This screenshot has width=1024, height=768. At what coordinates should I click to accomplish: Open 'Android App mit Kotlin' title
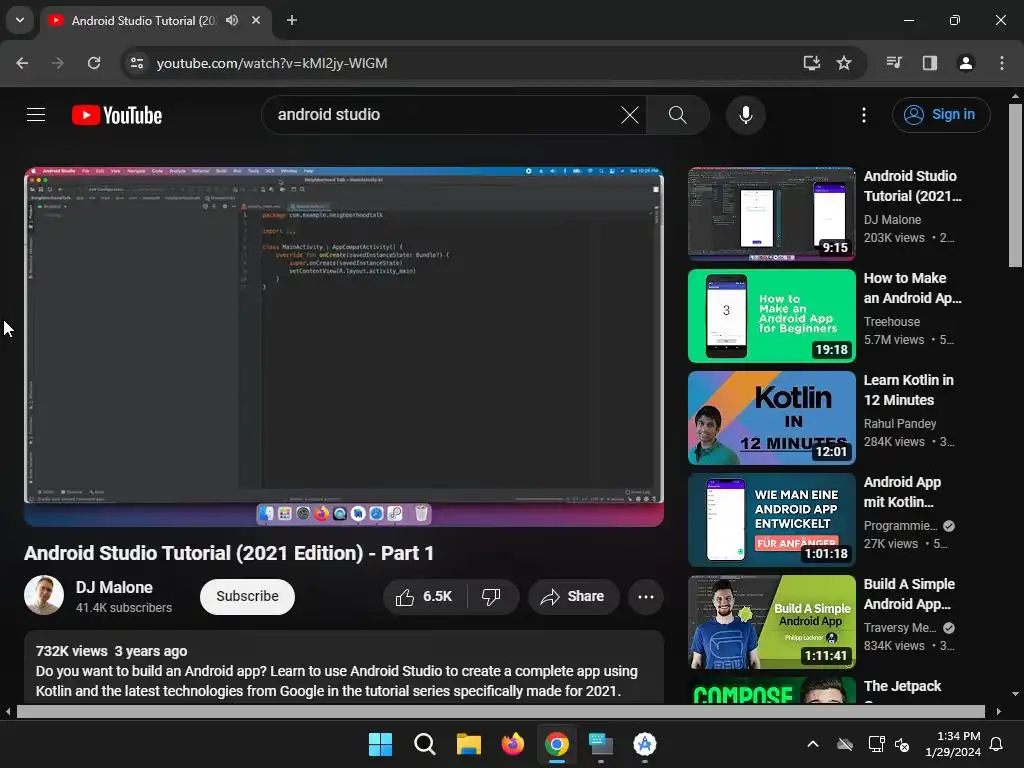[x=902, y=492]
